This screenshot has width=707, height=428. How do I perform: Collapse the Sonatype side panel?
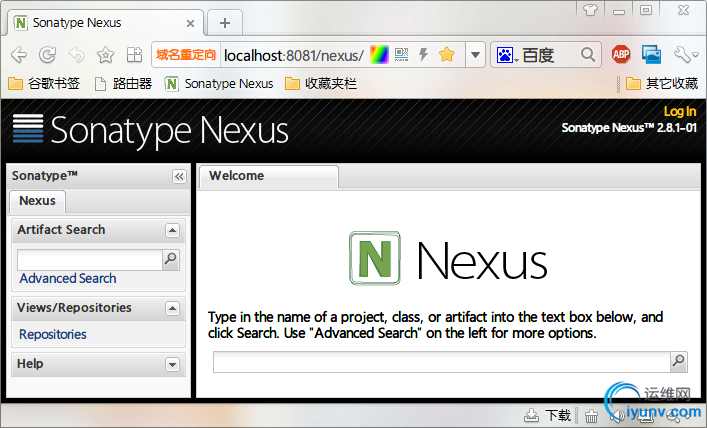click(179, 176)
